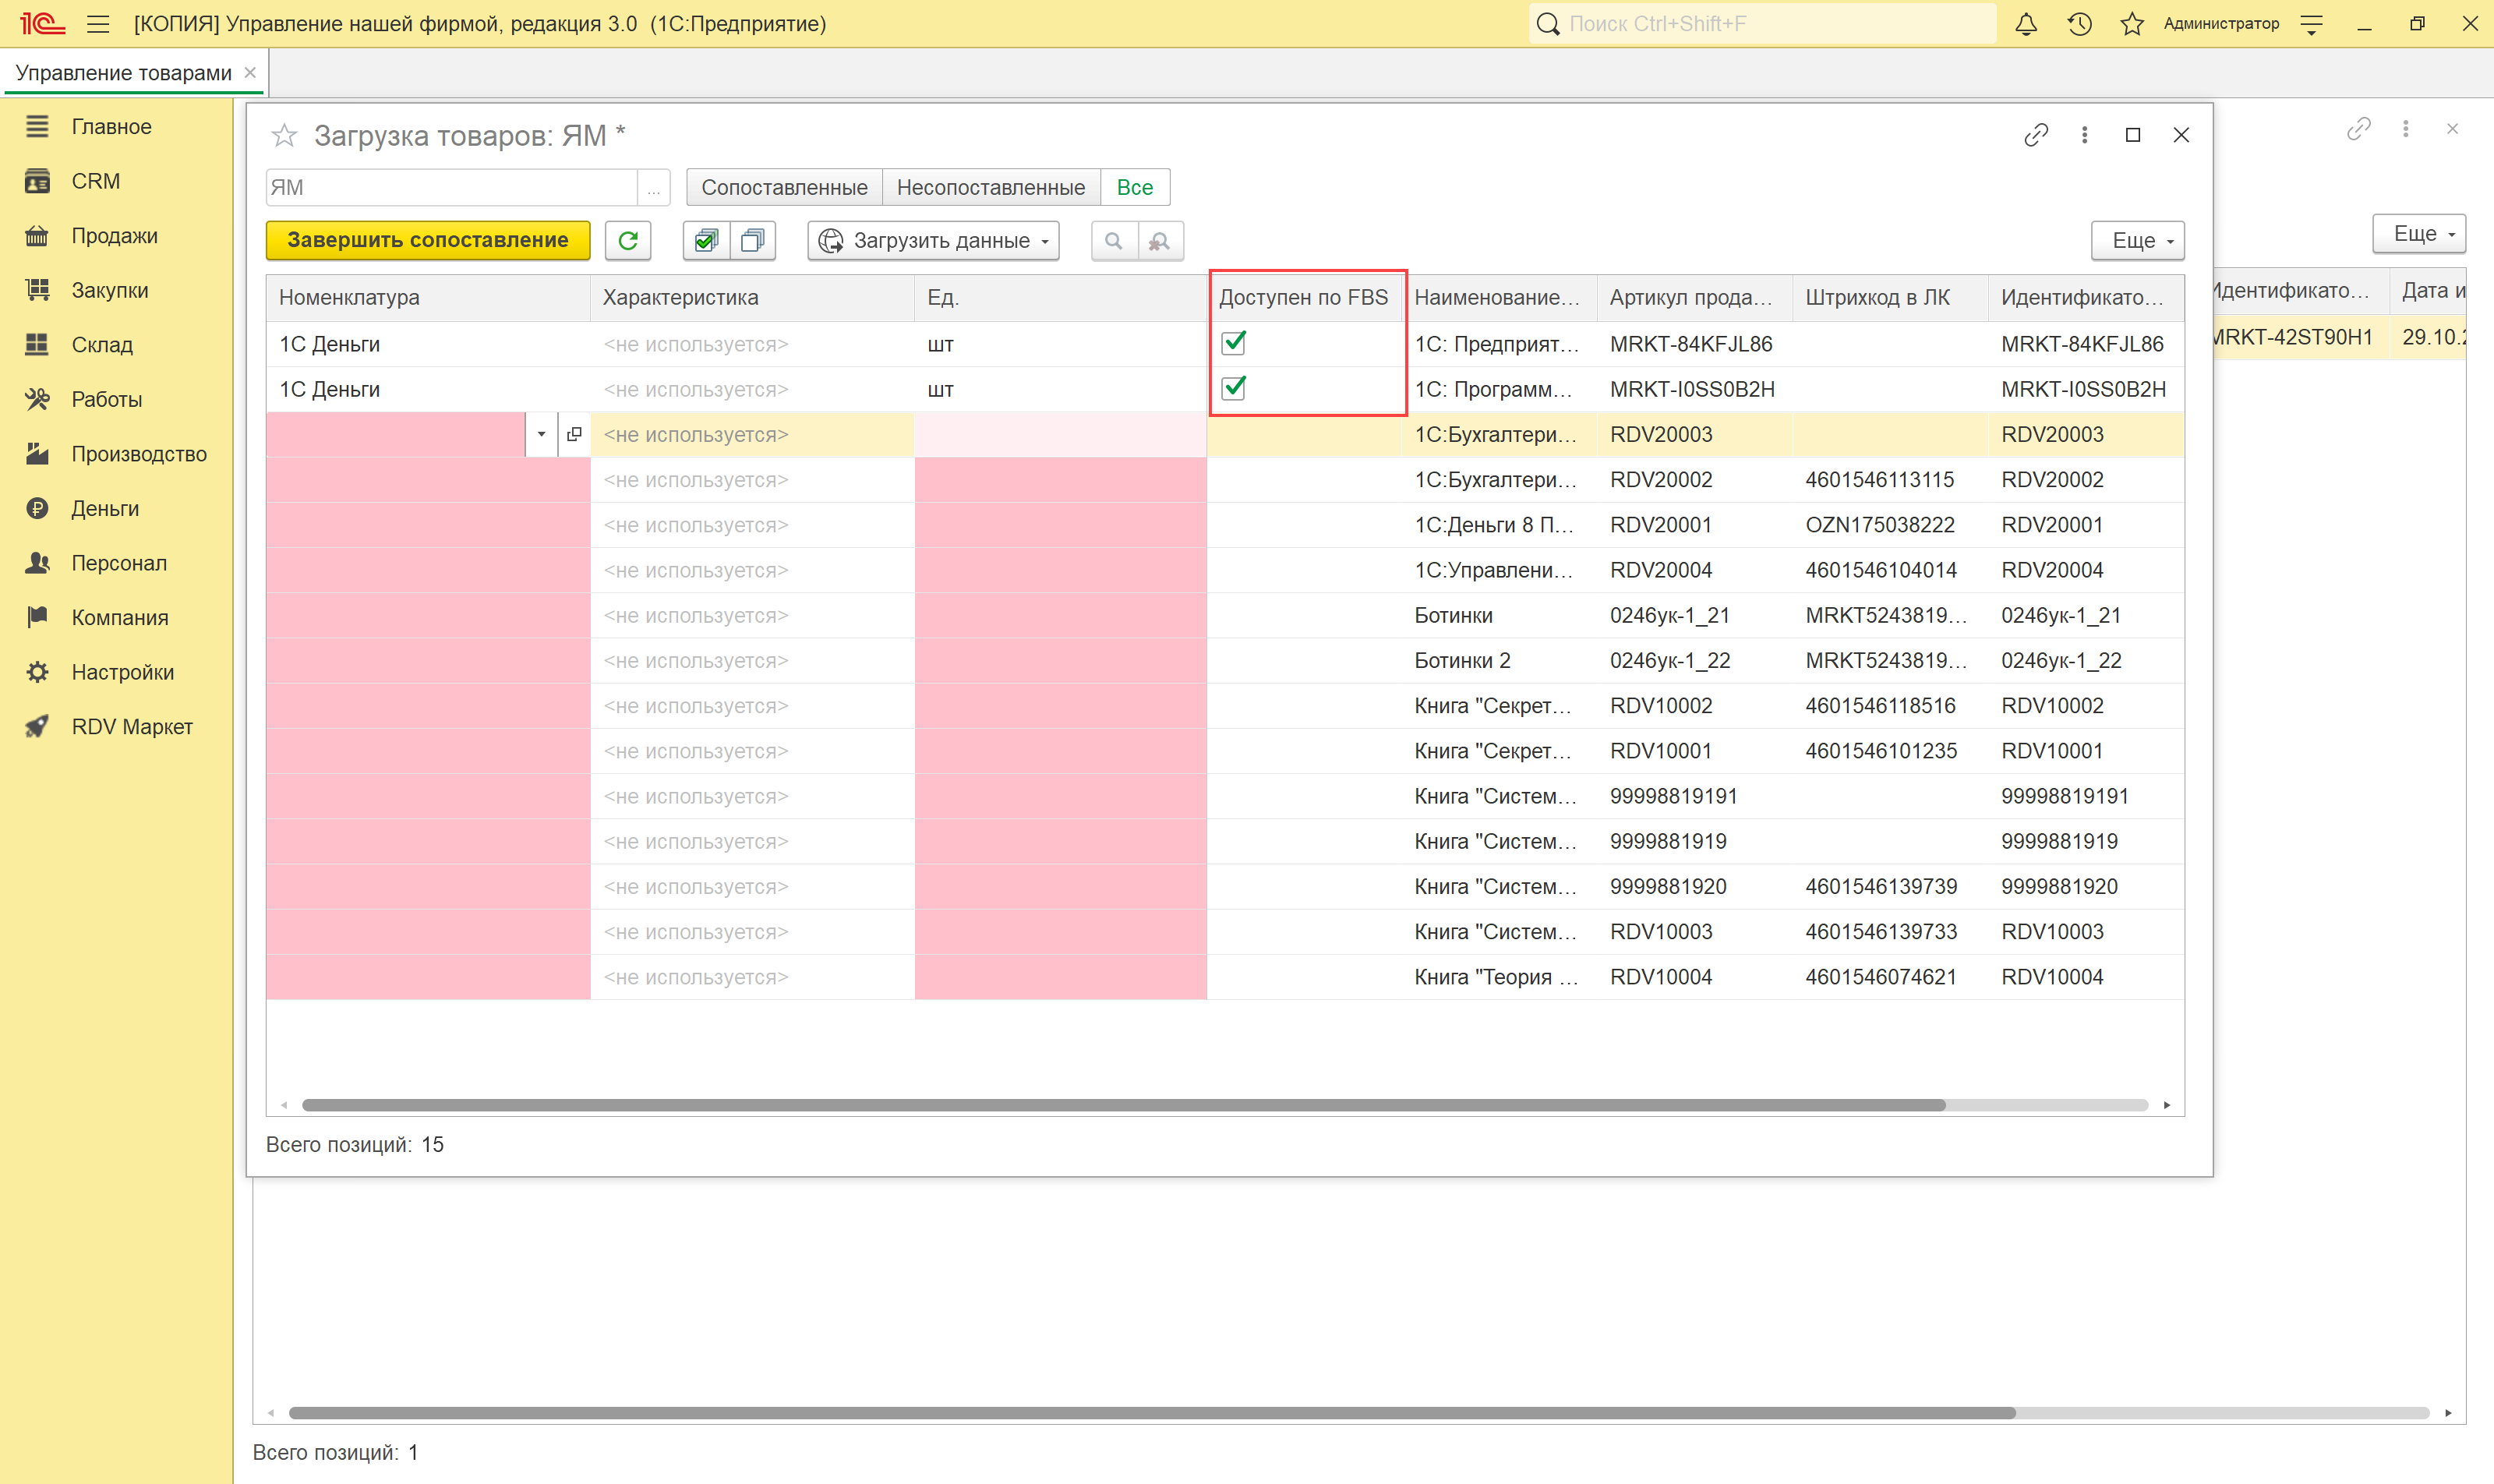Click the magnifier find icon
Screen dimensions: 2494x1484
pos(1114,240)
